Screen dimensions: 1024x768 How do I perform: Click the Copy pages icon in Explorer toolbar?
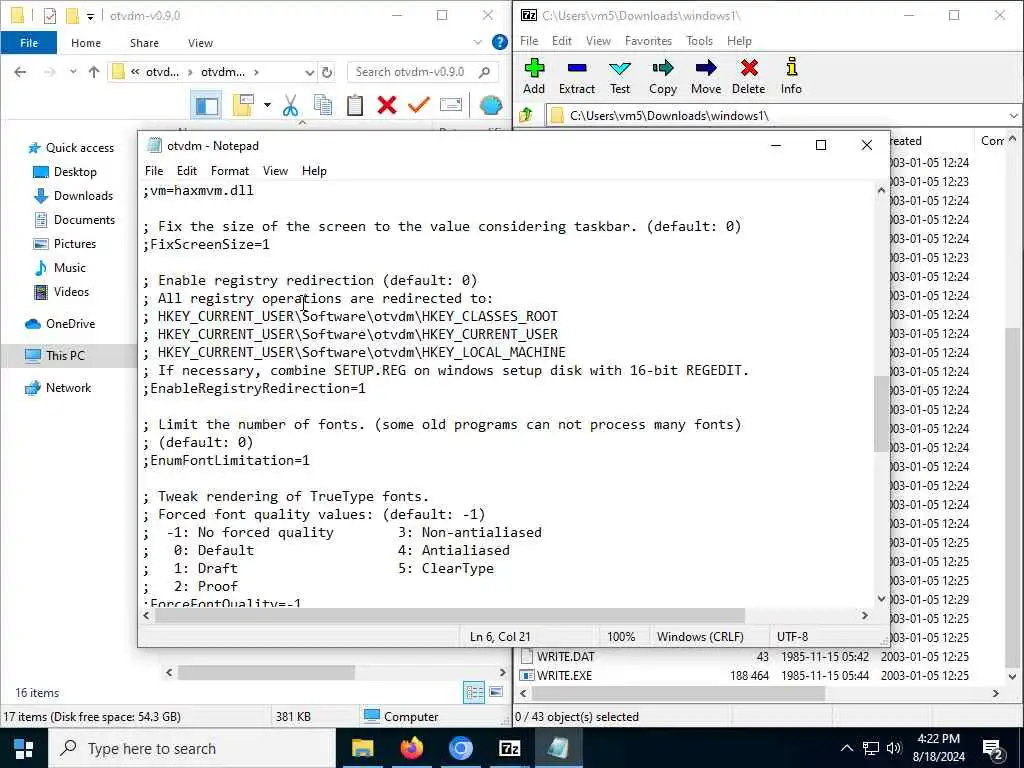(x=323, y=105)
